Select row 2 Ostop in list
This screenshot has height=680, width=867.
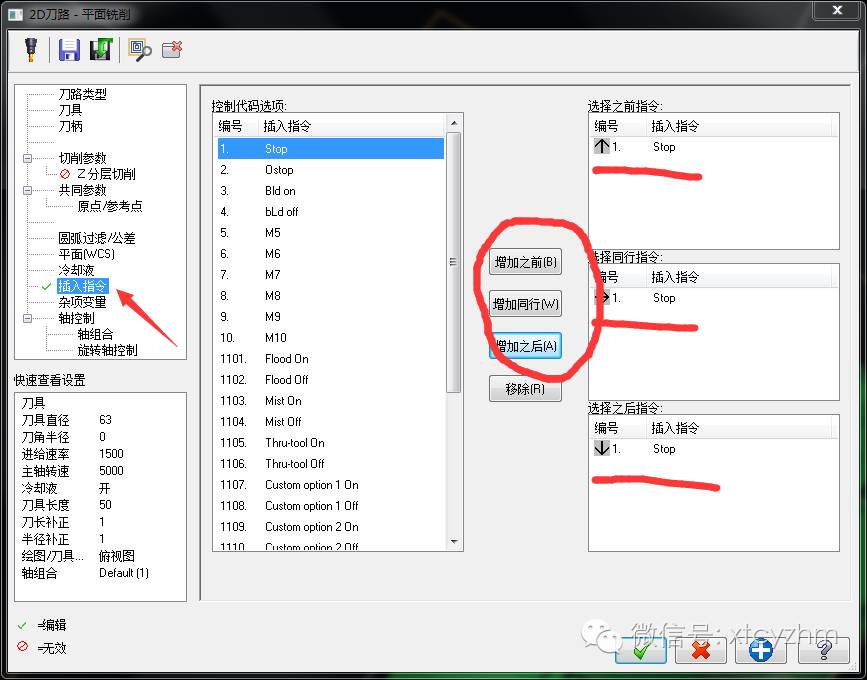(331, 170)
